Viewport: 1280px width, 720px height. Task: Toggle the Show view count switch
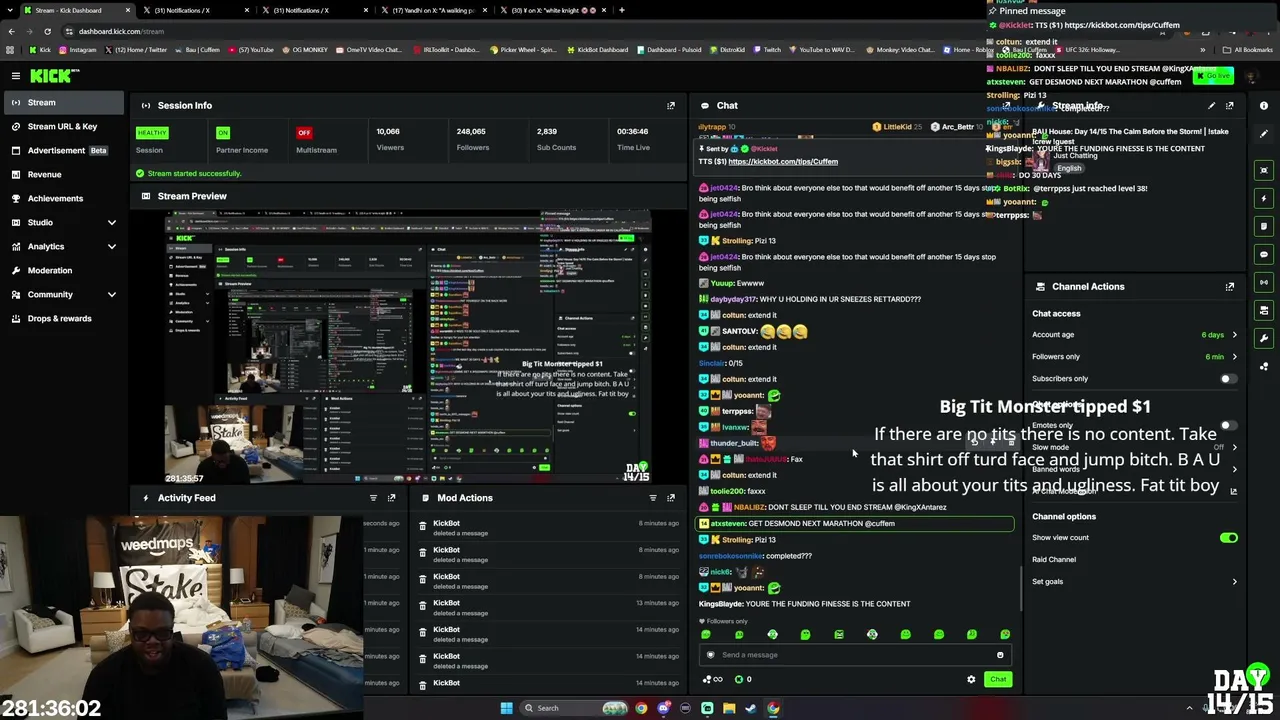[x=1228, y=538]
